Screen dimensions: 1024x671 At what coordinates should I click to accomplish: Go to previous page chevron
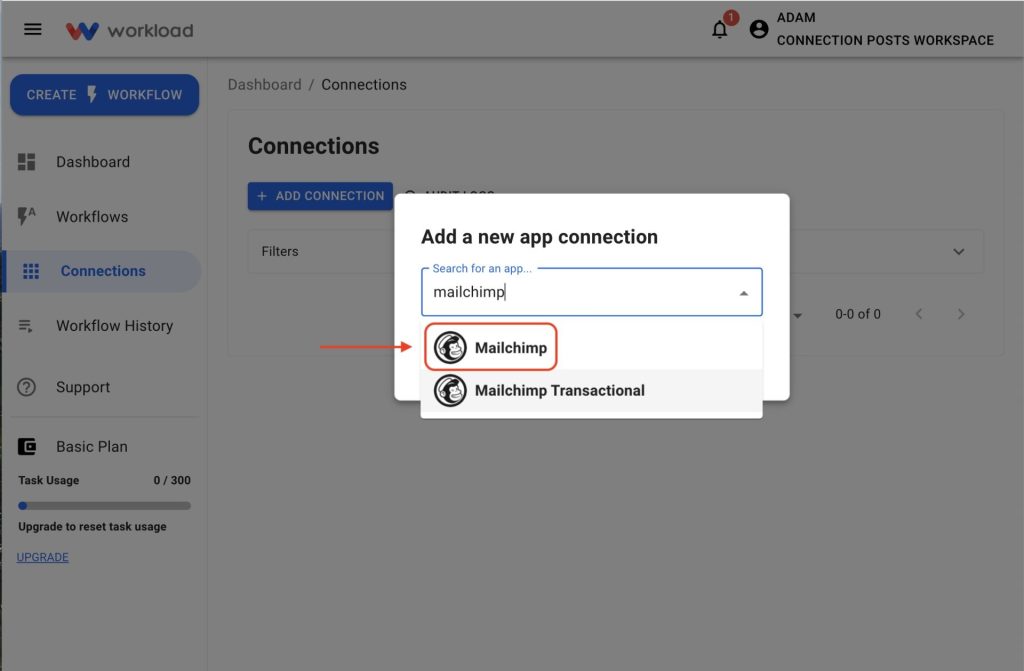coord(919,314)
